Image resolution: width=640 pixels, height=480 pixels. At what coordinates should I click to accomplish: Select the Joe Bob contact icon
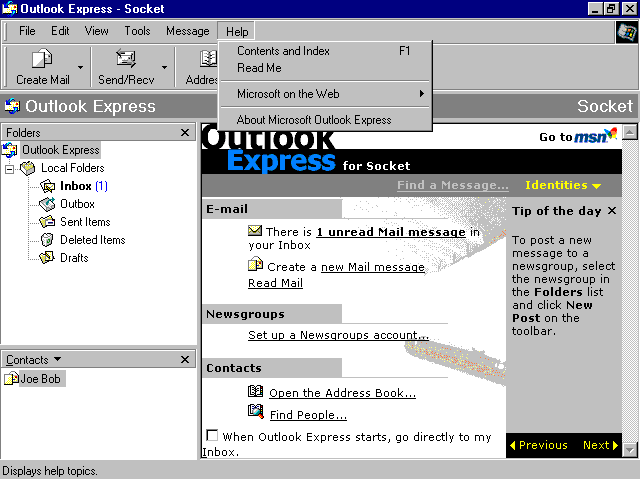tap(11, 378)
